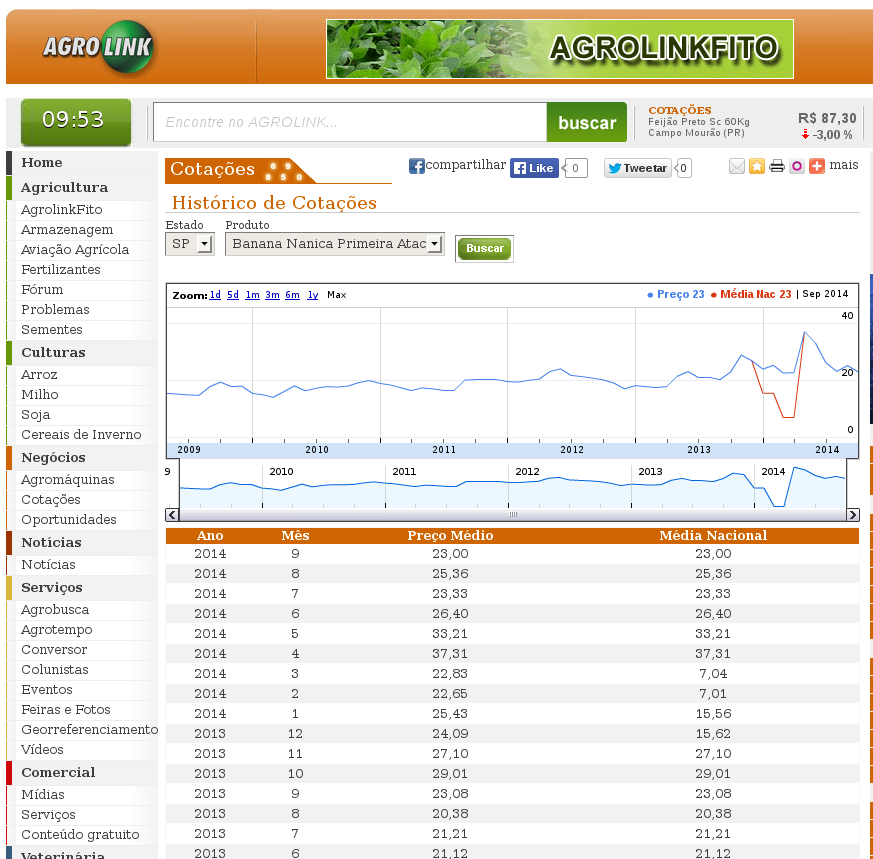873x859 pixels.
Task: Go to Soja in Culturas menu
Action: click(x=35, y=415)
